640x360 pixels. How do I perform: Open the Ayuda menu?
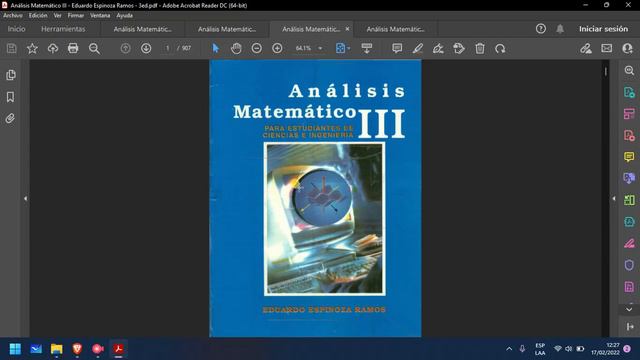(x=124, y=16)
